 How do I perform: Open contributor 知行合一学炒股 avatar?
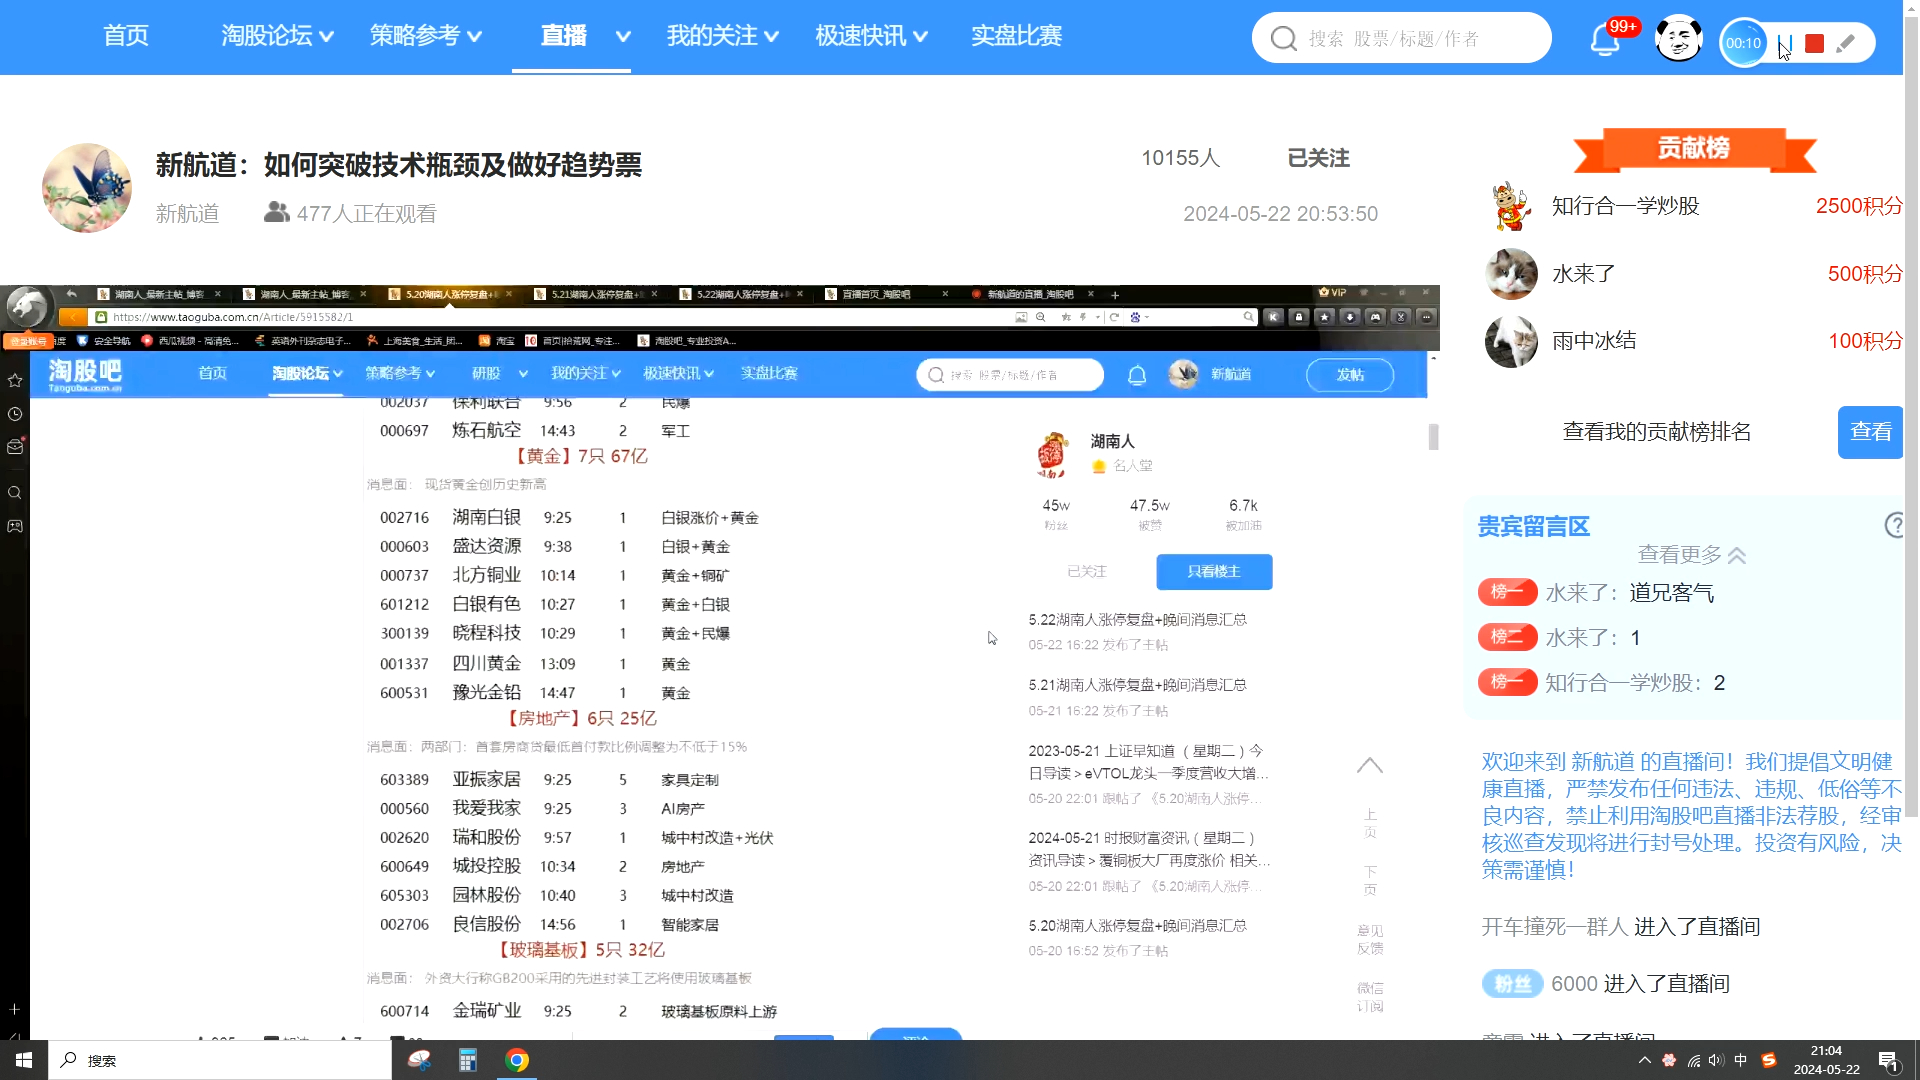click(x=1511, y=206)
